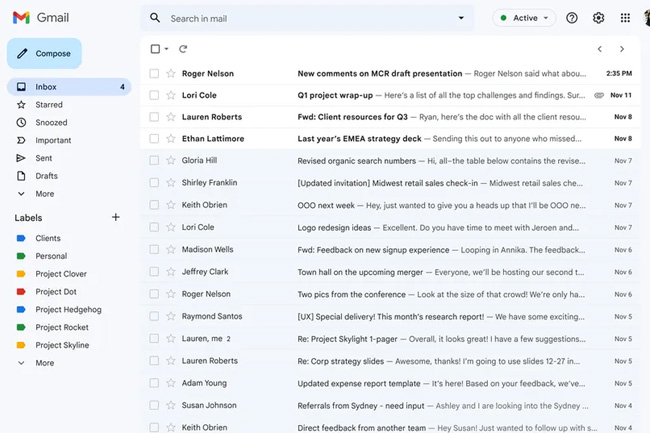Viewport: 650px width, 433px height.
Task: Check the Madison Wells email box
Action: pos(154,249)
